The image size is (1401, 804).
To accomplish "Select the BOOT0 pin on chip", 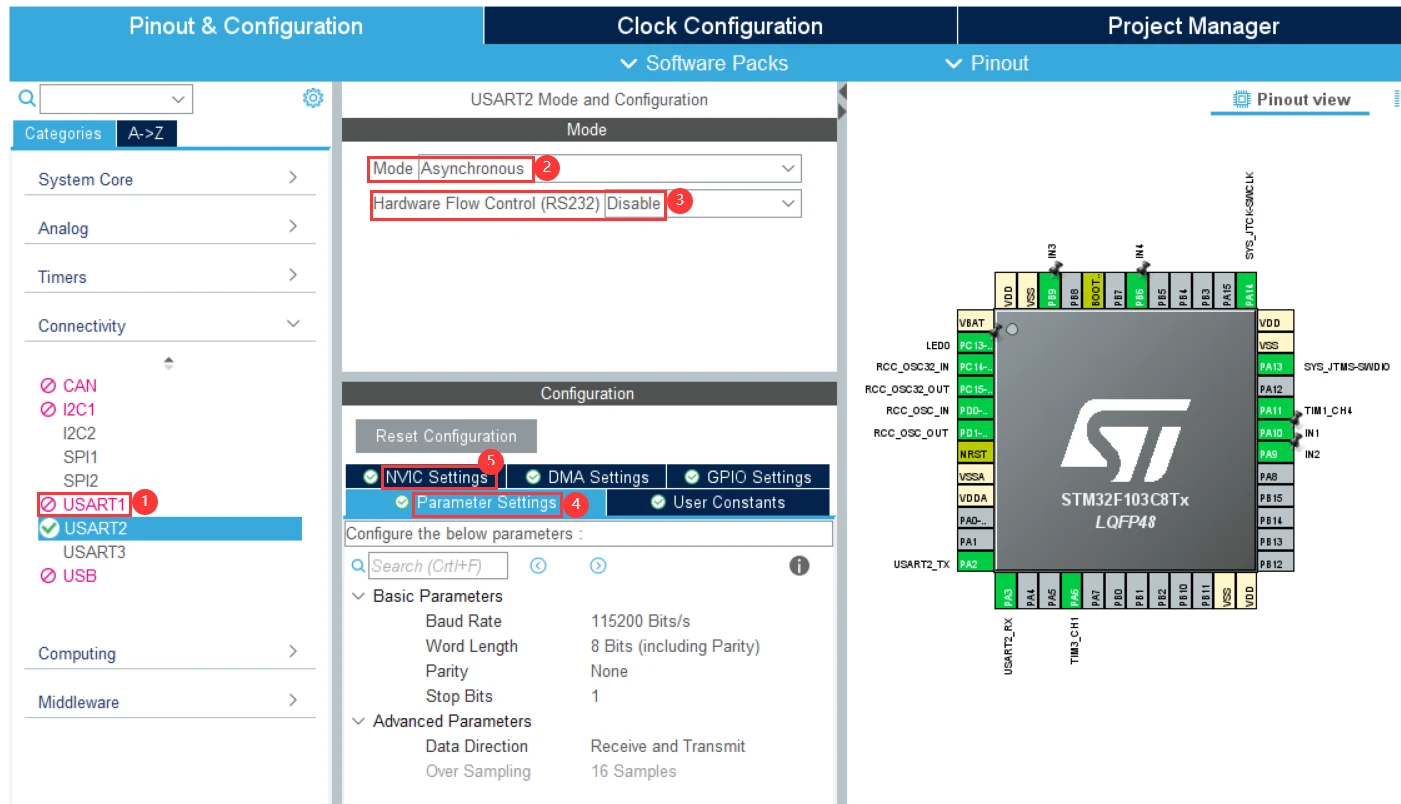I will point(1095,291).
